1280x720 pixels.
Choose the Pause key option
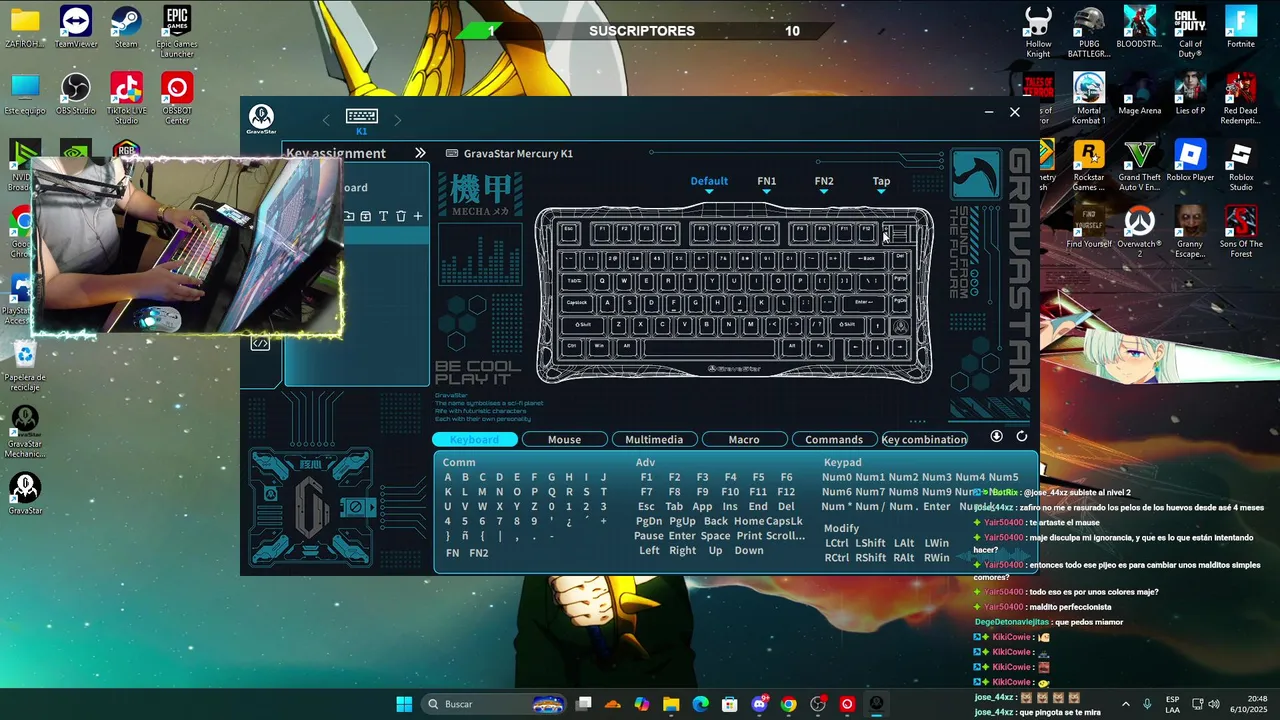click(649, 536)
